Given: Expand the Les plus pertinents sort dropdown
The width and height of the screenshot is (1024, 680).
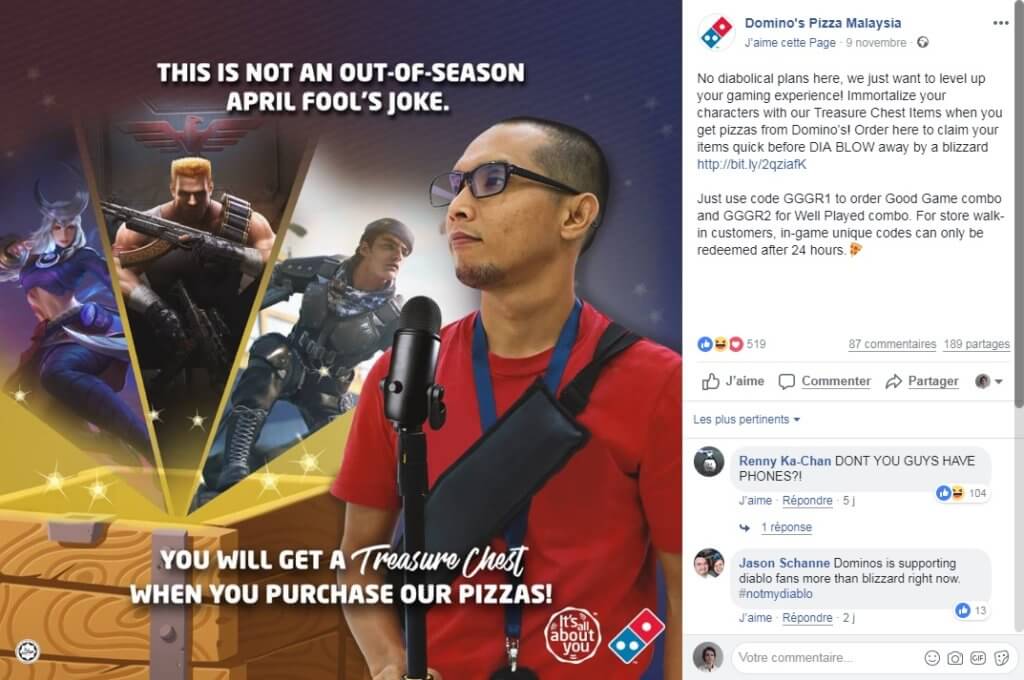Looking at the screenshot, I should pyautogui.click(x=746, y=419).
